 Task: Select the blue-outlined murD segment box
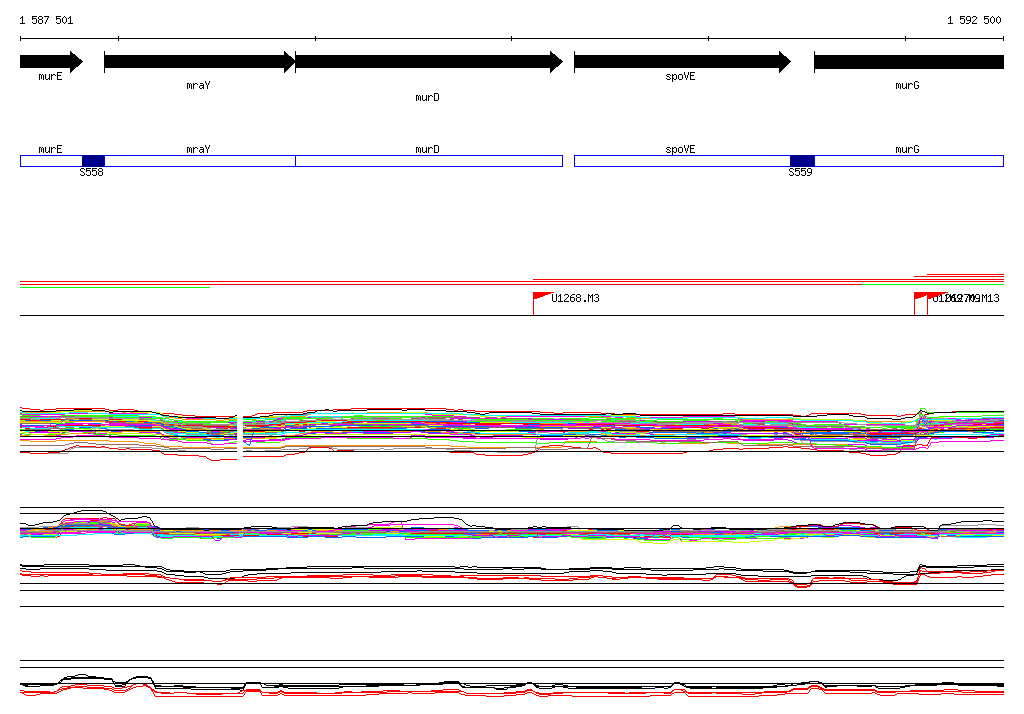429,161
